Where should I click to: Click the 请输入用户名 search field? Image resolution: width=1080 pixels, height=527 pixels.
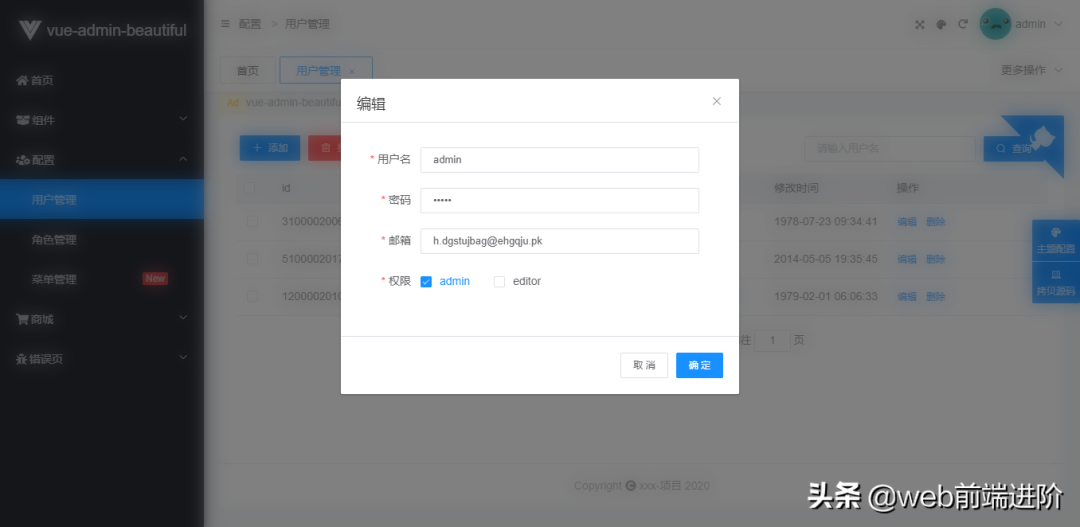[890, 149]
